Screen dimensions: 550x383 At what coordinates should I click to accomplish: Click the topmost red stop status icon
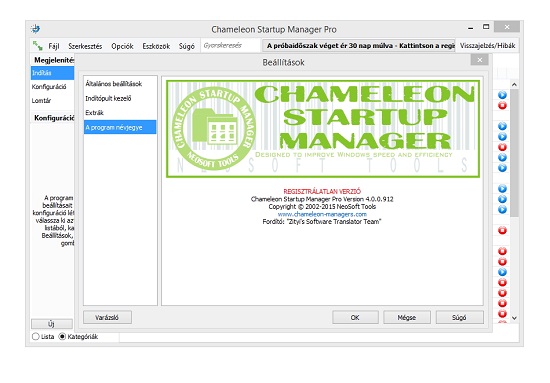(502, 105)
